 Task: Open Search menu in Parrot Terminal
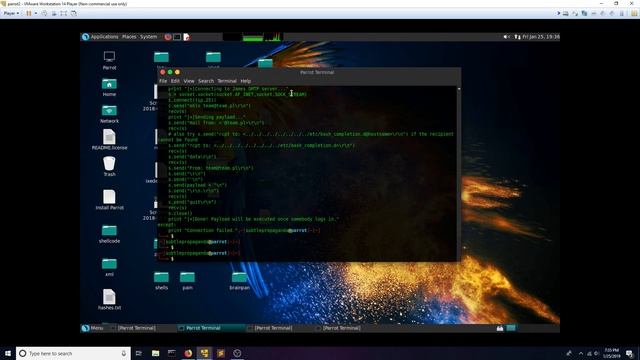click(x=206, y=81)
